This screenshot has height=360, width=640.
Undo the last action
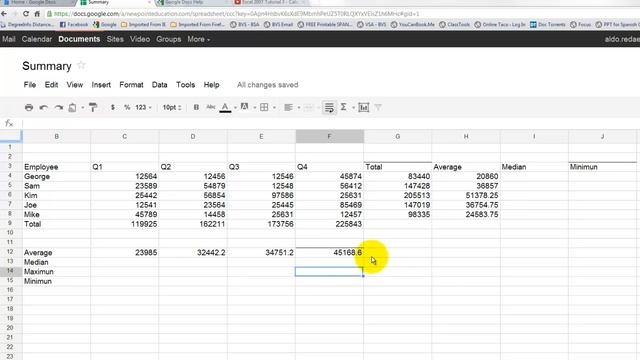pos(43,107)
